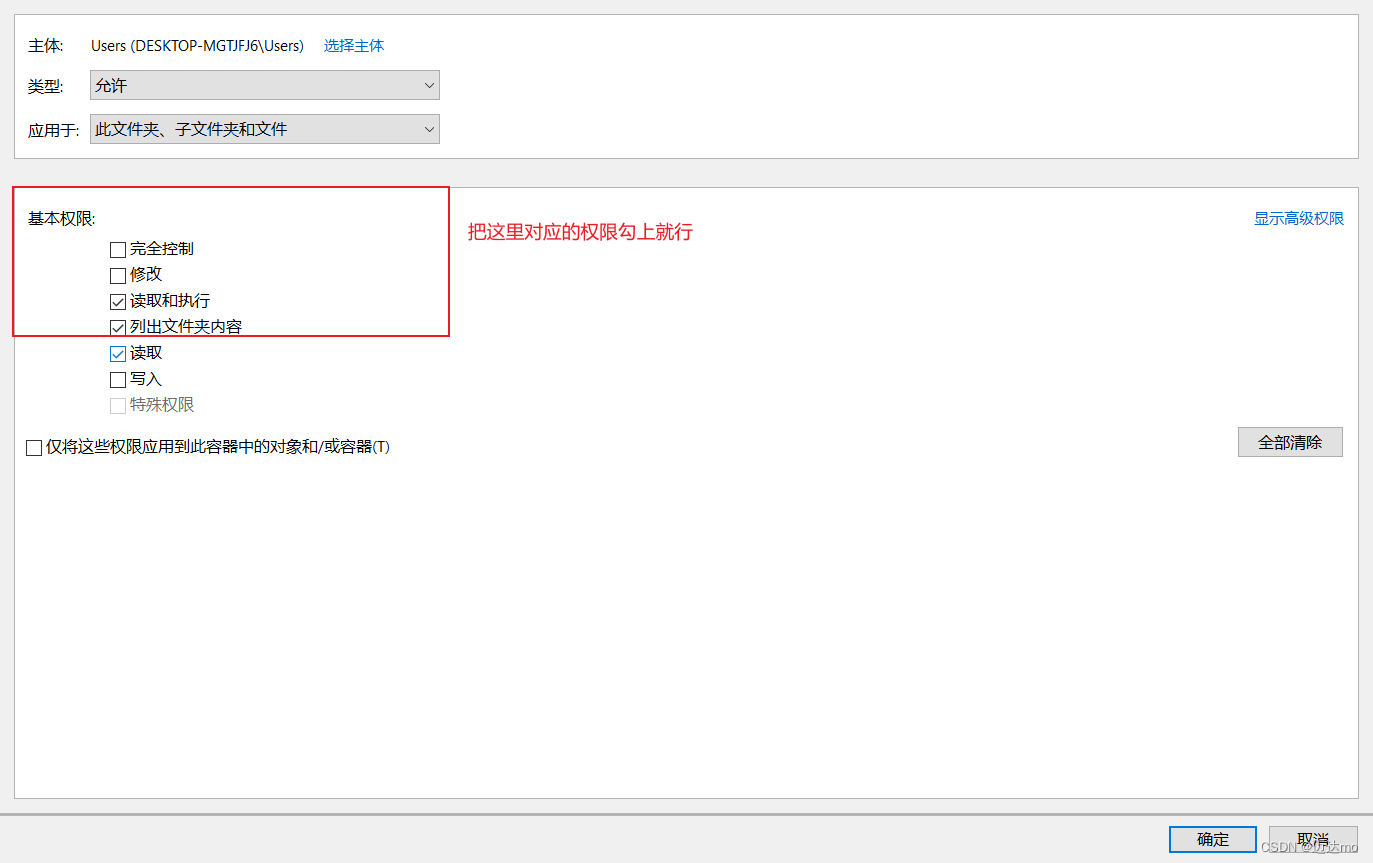Screen dimensions: 1373x863
Task: Click the 基本权限 heading text
Action: (62, 219)
